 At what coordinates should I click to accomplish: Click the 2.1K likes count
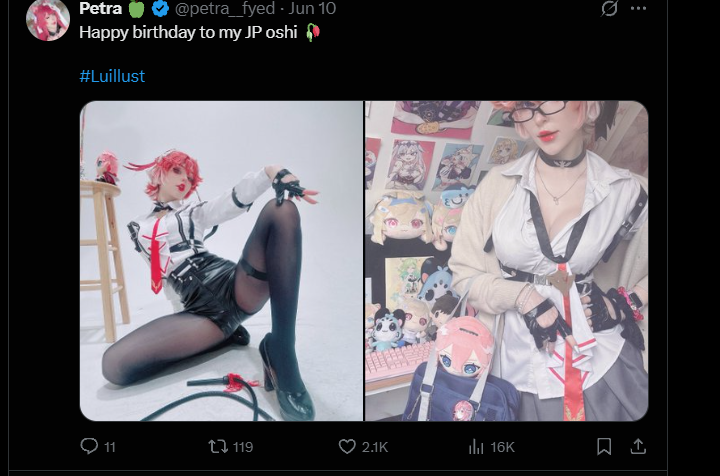point(375,447)
